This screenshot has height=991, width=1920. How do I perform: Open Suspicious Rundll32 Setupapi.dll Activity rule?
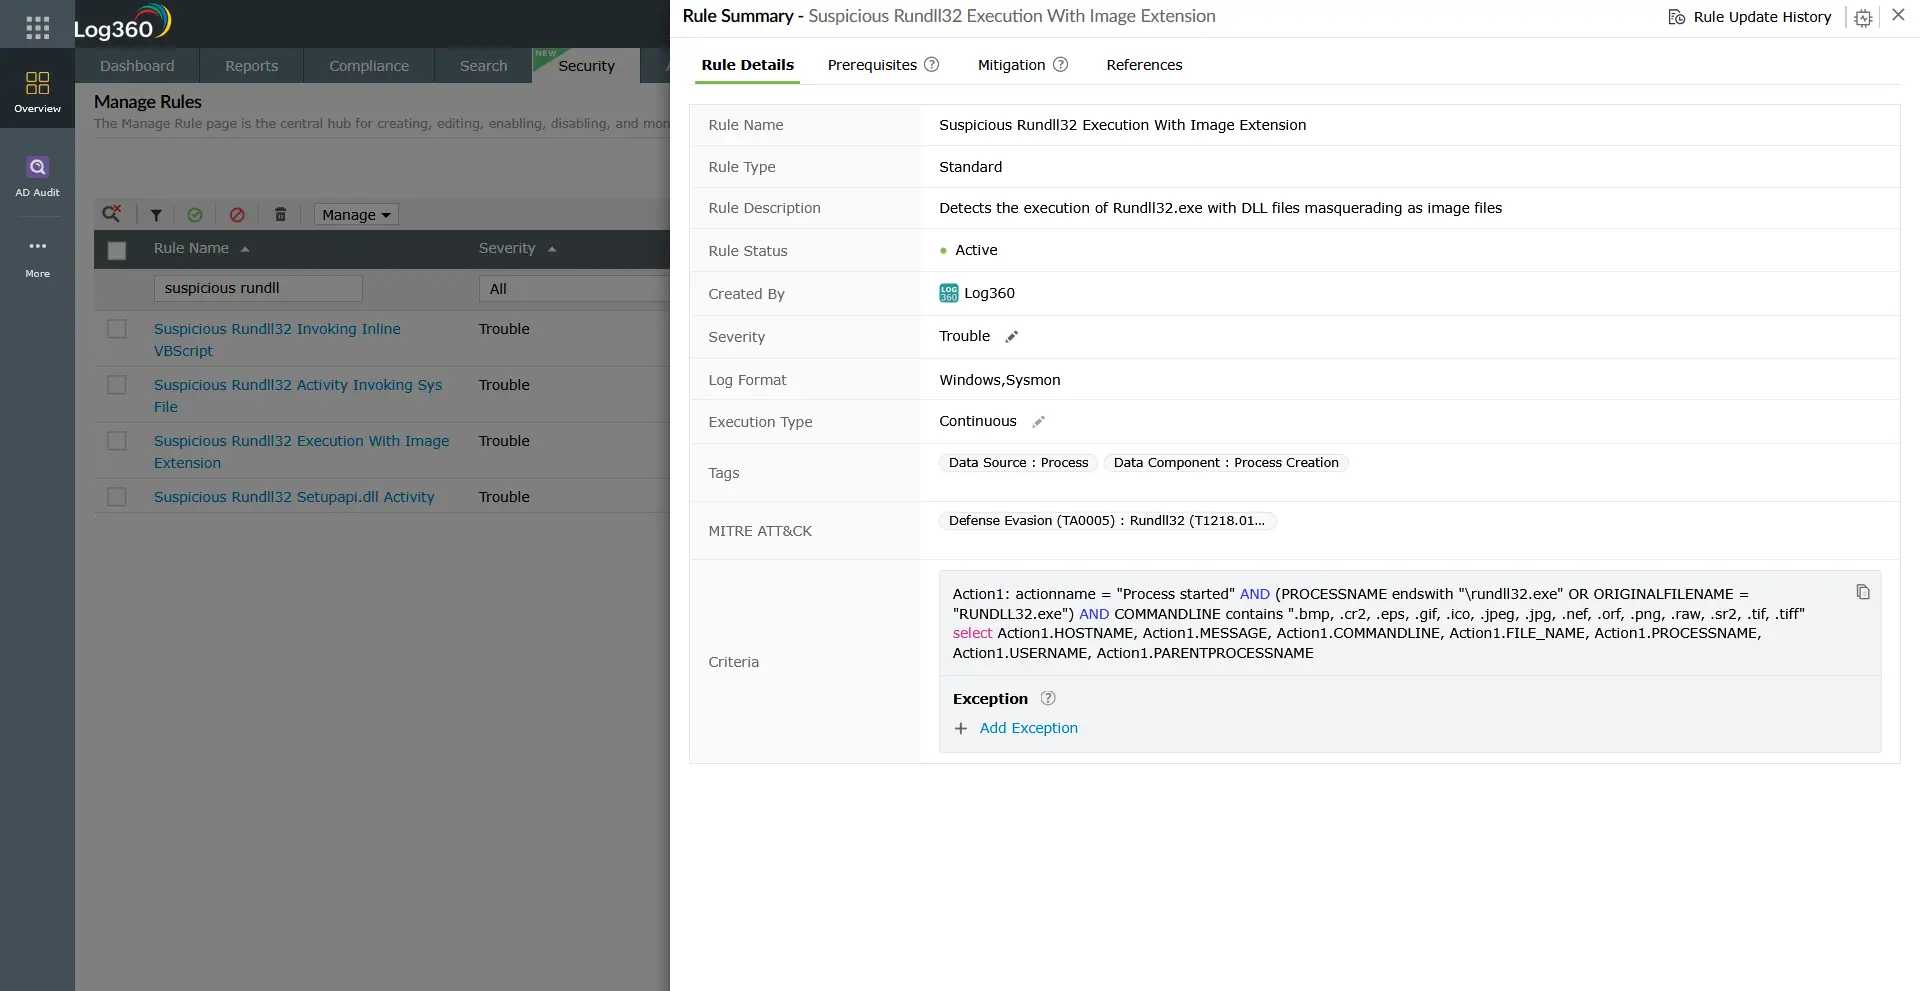[x=294, y=497]
